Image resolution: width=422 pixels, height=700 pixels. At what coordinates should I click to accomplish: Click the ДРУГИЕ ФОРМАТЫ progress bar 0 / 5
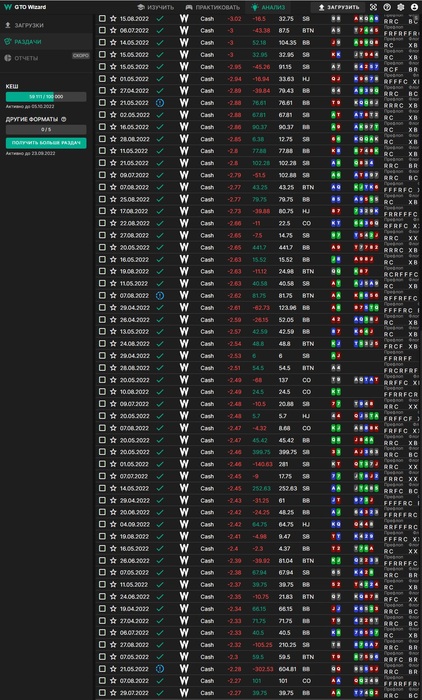pos(46,129)
